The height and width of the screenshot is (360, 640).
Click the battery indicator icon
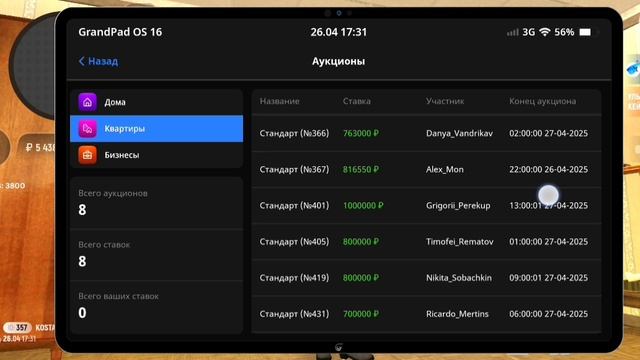[585, 32]
